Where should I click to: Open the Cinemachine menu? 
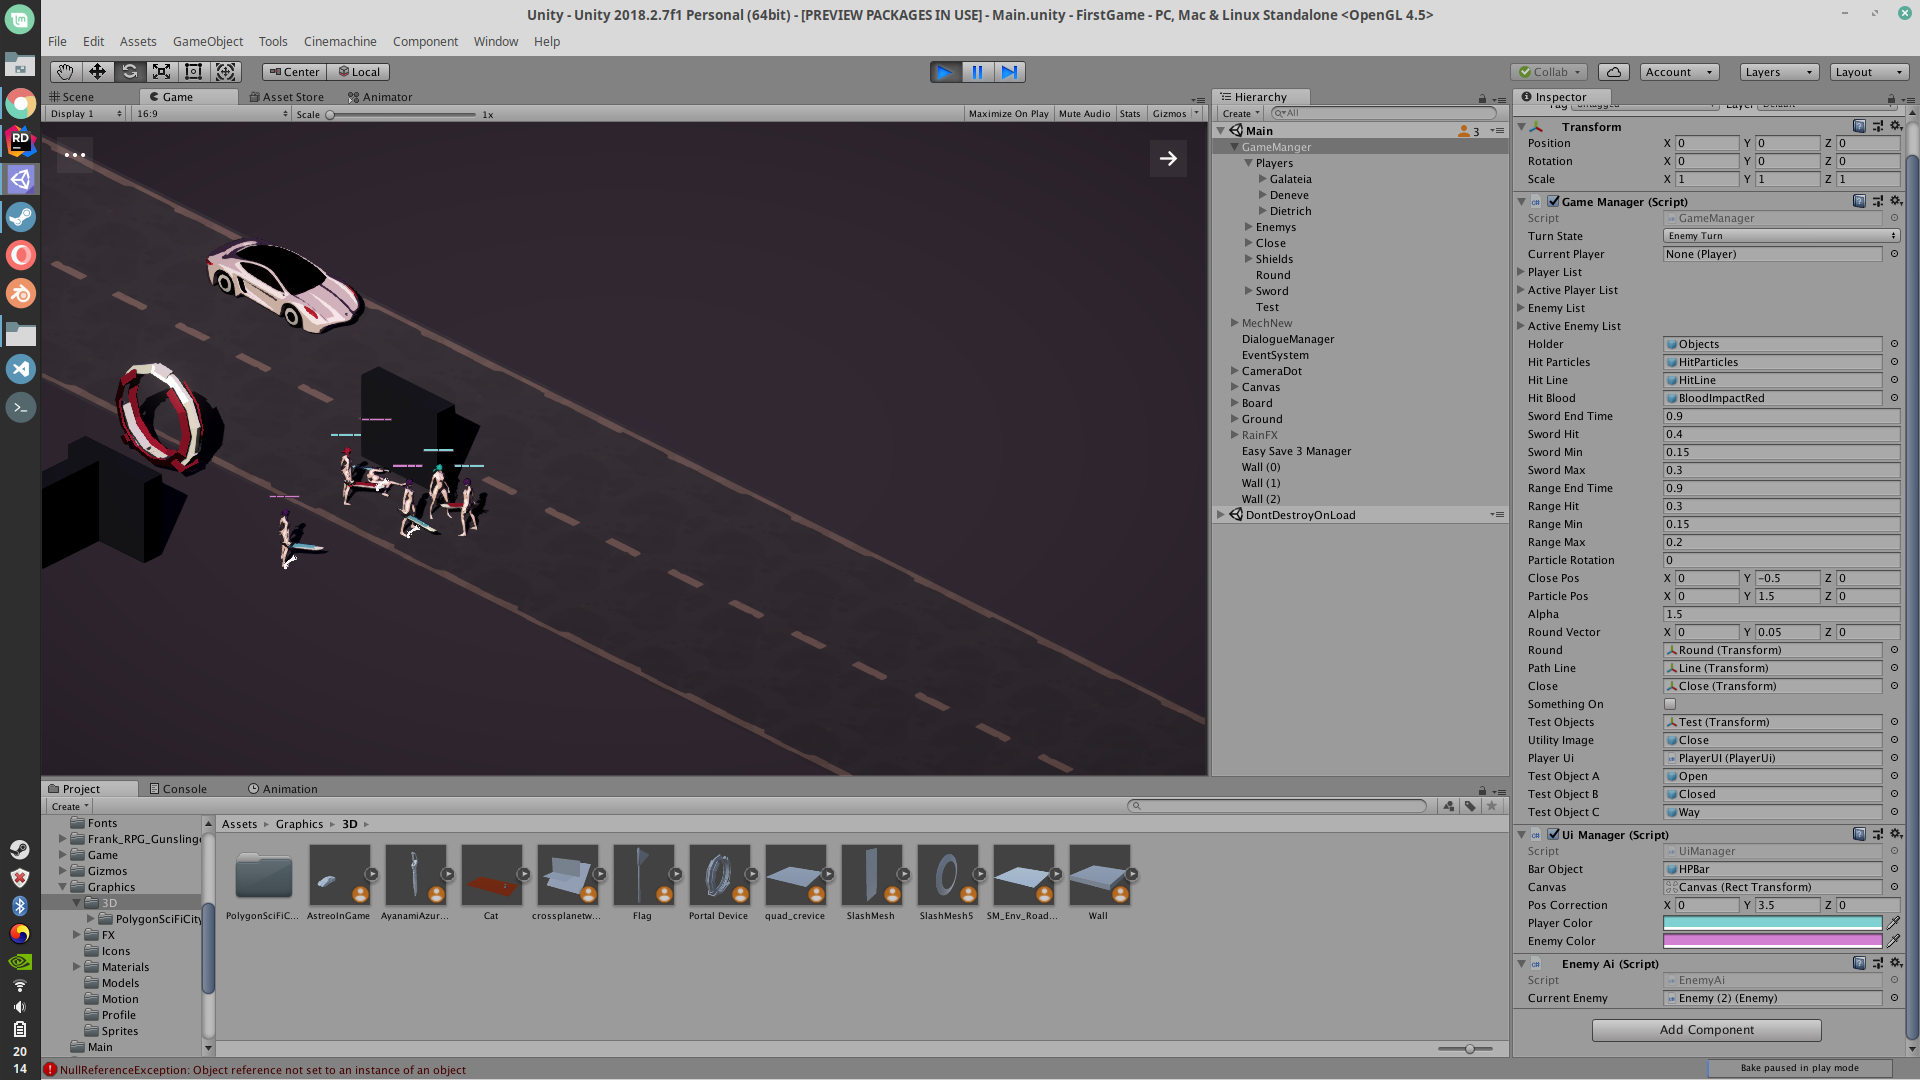pos(340,41)
